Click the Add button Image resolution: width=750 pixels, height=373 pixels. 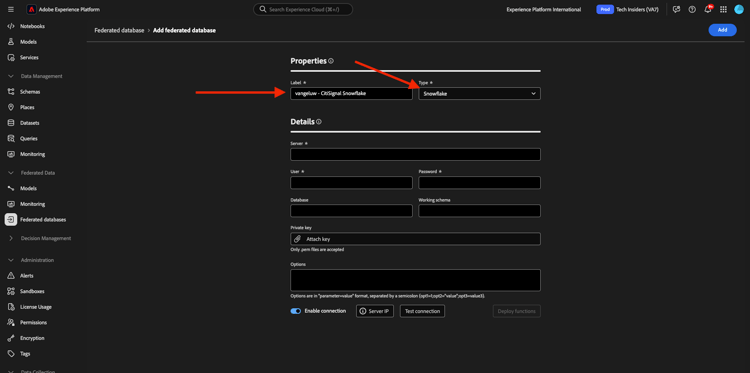722,30
